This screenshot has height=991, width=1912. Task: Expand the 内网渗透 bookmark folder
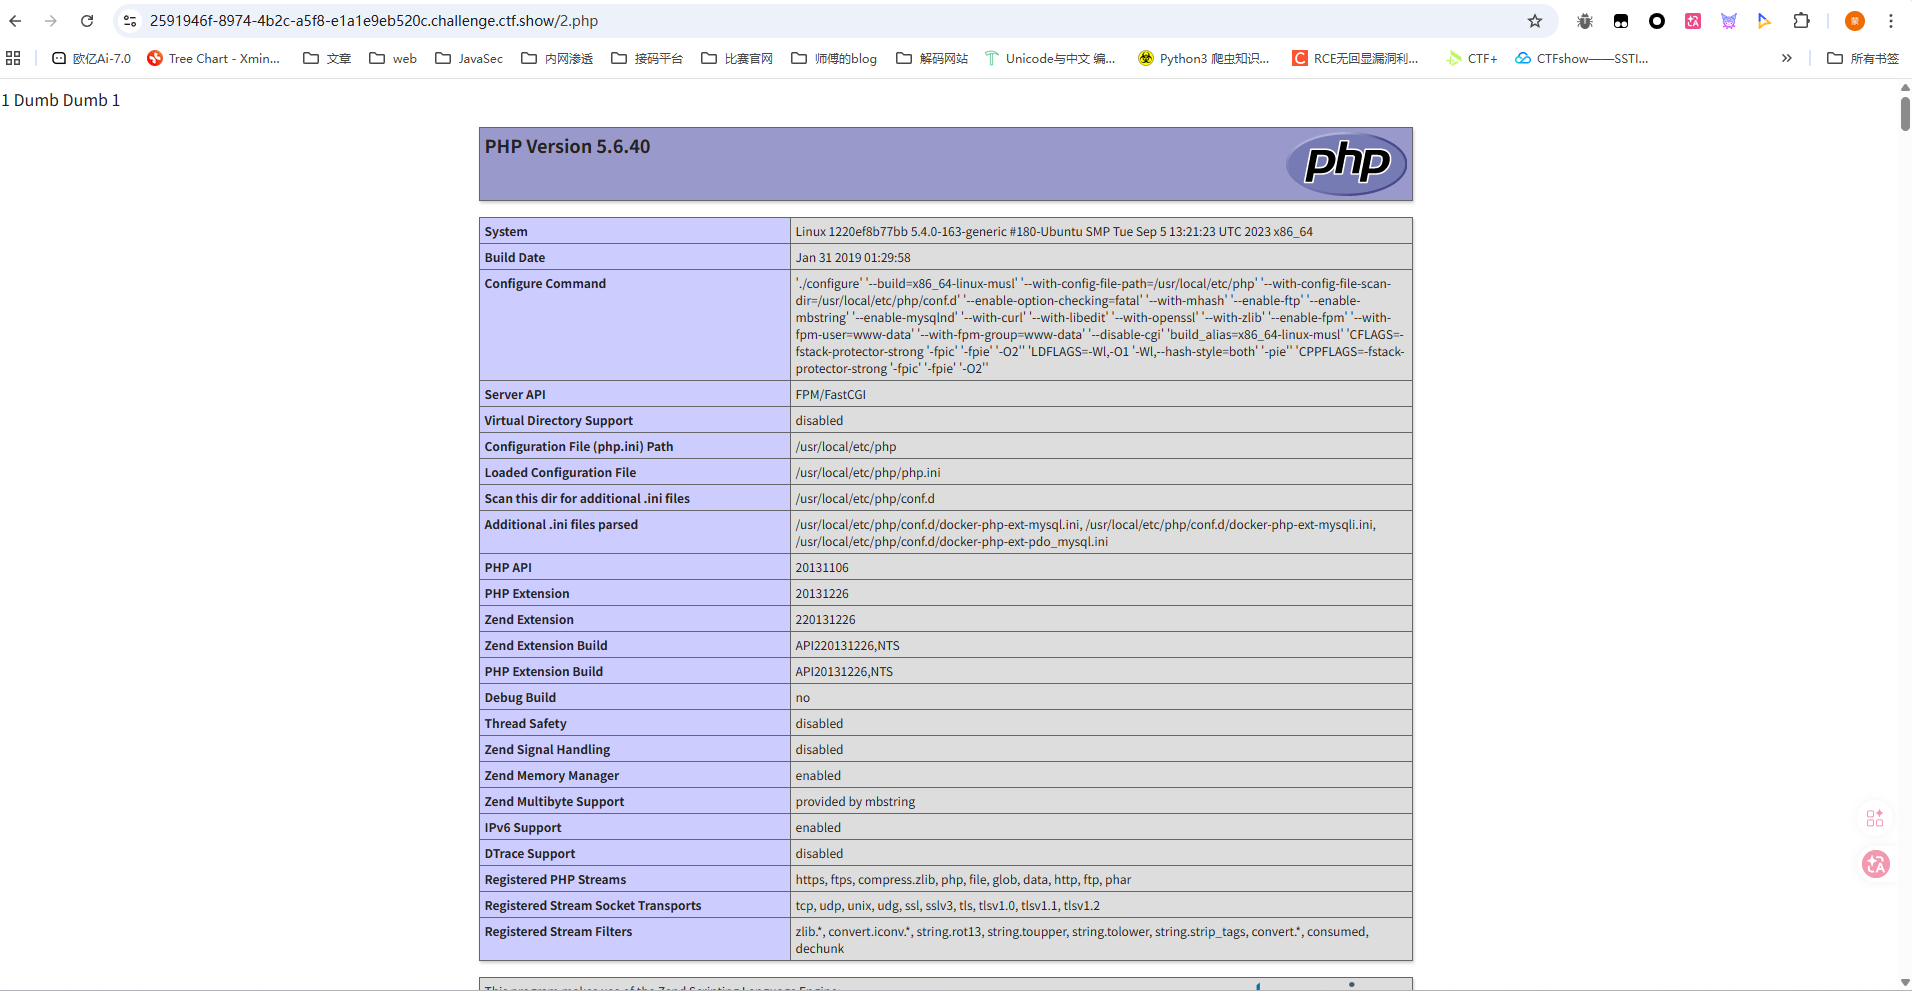[x=557, y=58]
